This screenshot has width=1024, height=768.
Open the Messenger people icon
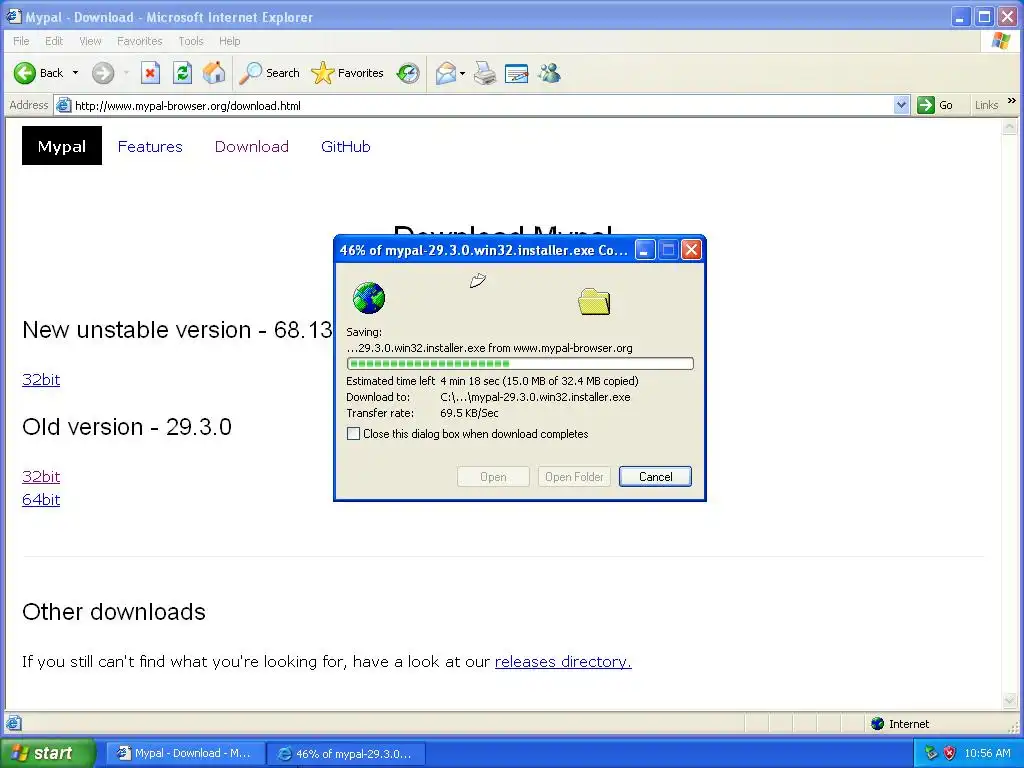pos(549,73)
